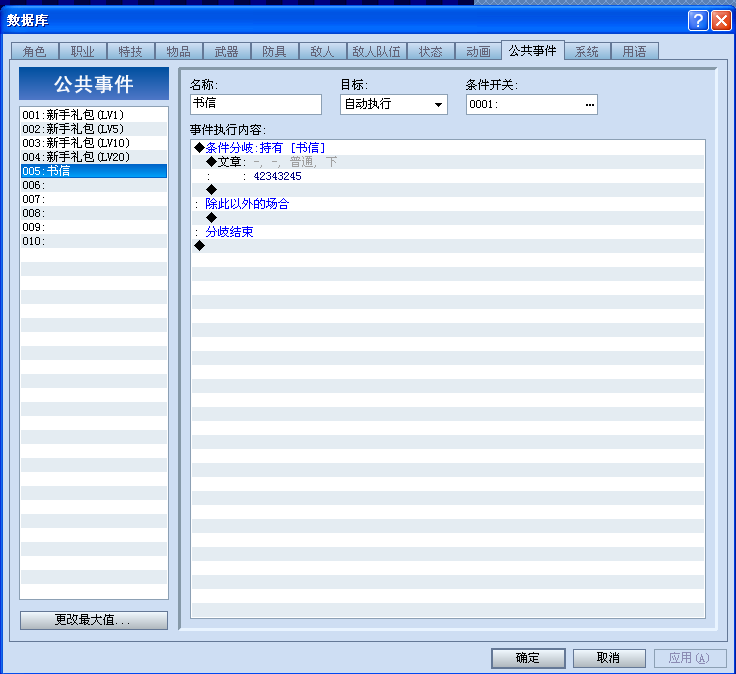Select the 防具 tab
Image resolution: width=736 pixels, height=674 pixels.
tap(275, 51)
